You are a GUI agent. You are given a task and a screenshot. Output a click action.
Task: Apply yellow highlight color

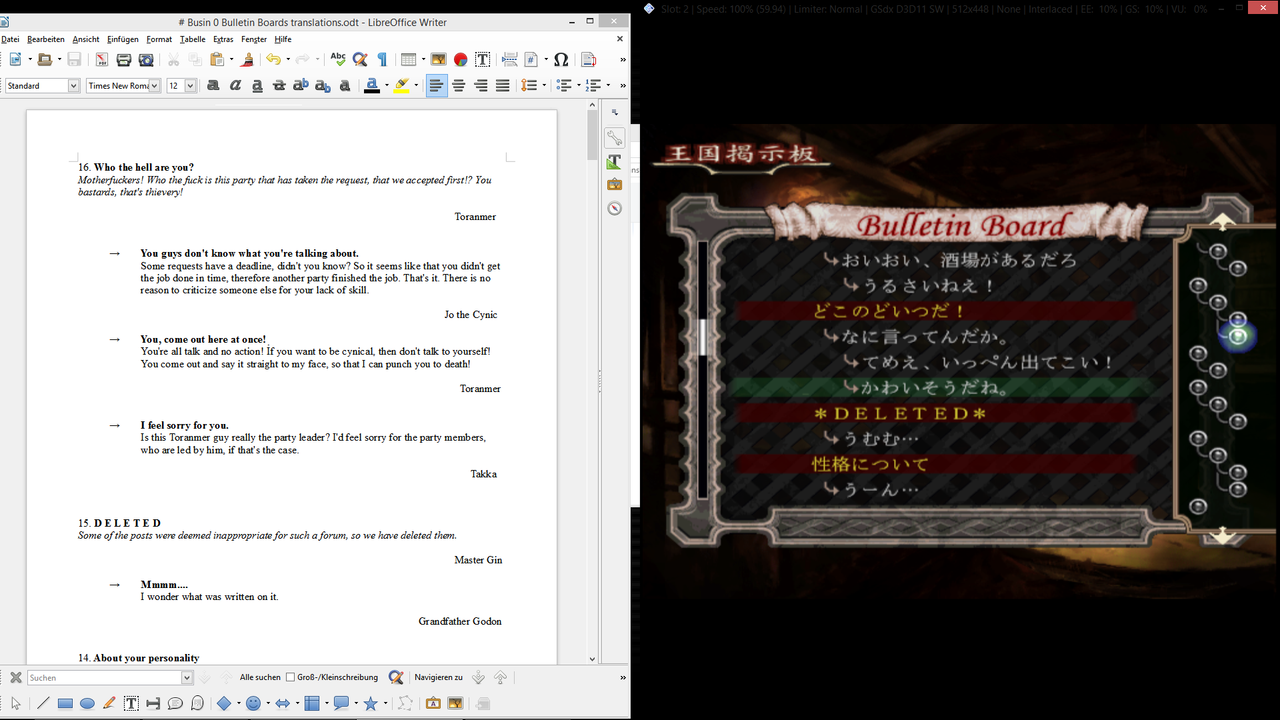[x=402, y=86]
